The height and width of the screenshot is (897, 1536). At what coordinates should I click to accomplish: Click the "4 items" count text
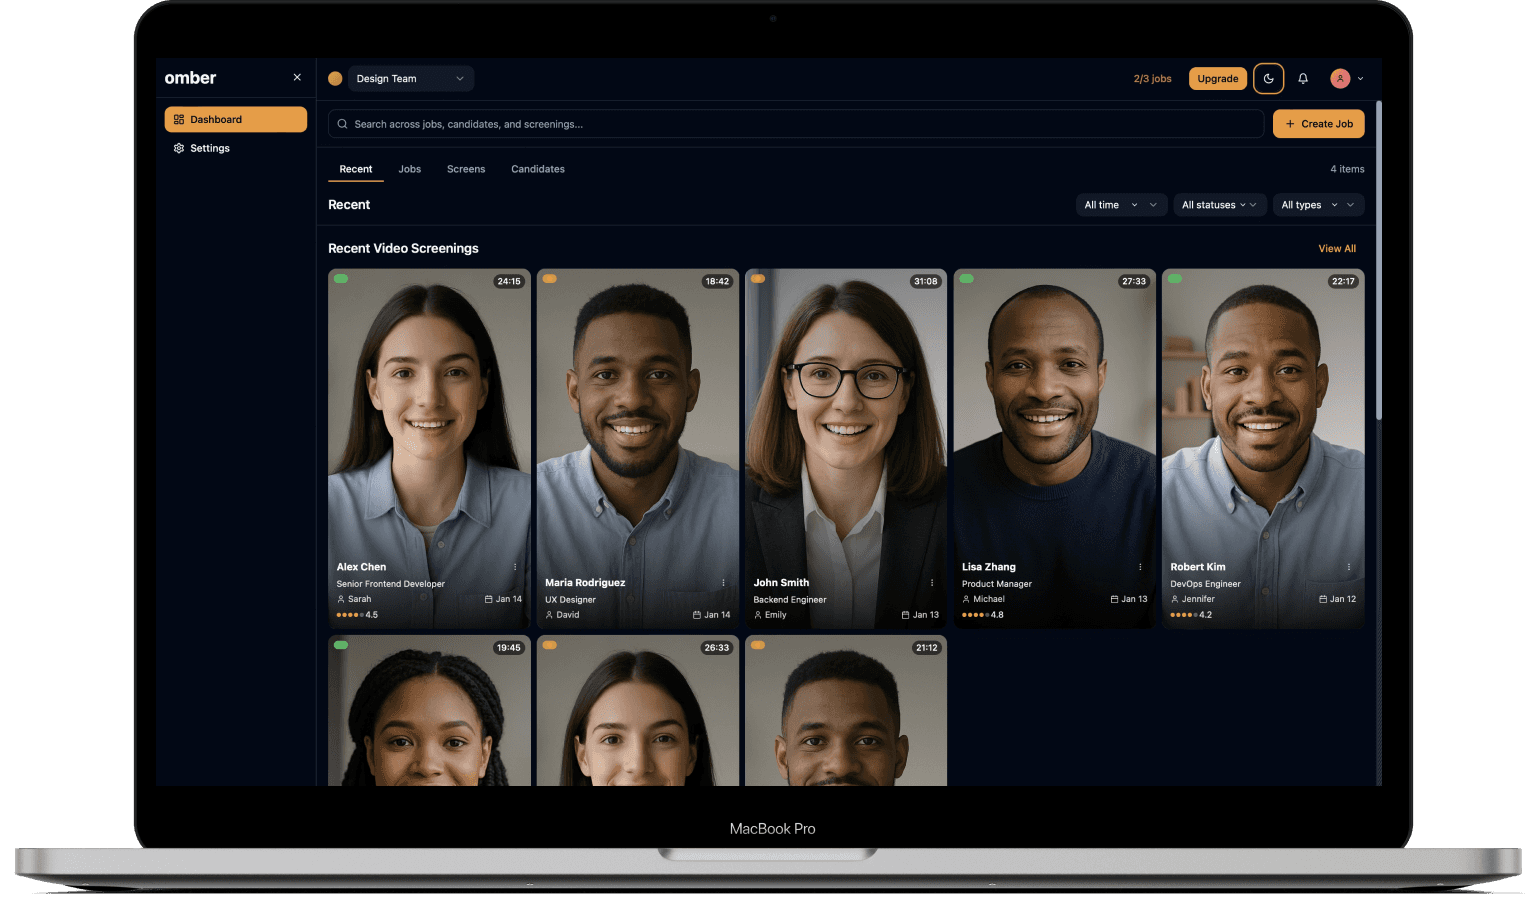pos(1347,169)
